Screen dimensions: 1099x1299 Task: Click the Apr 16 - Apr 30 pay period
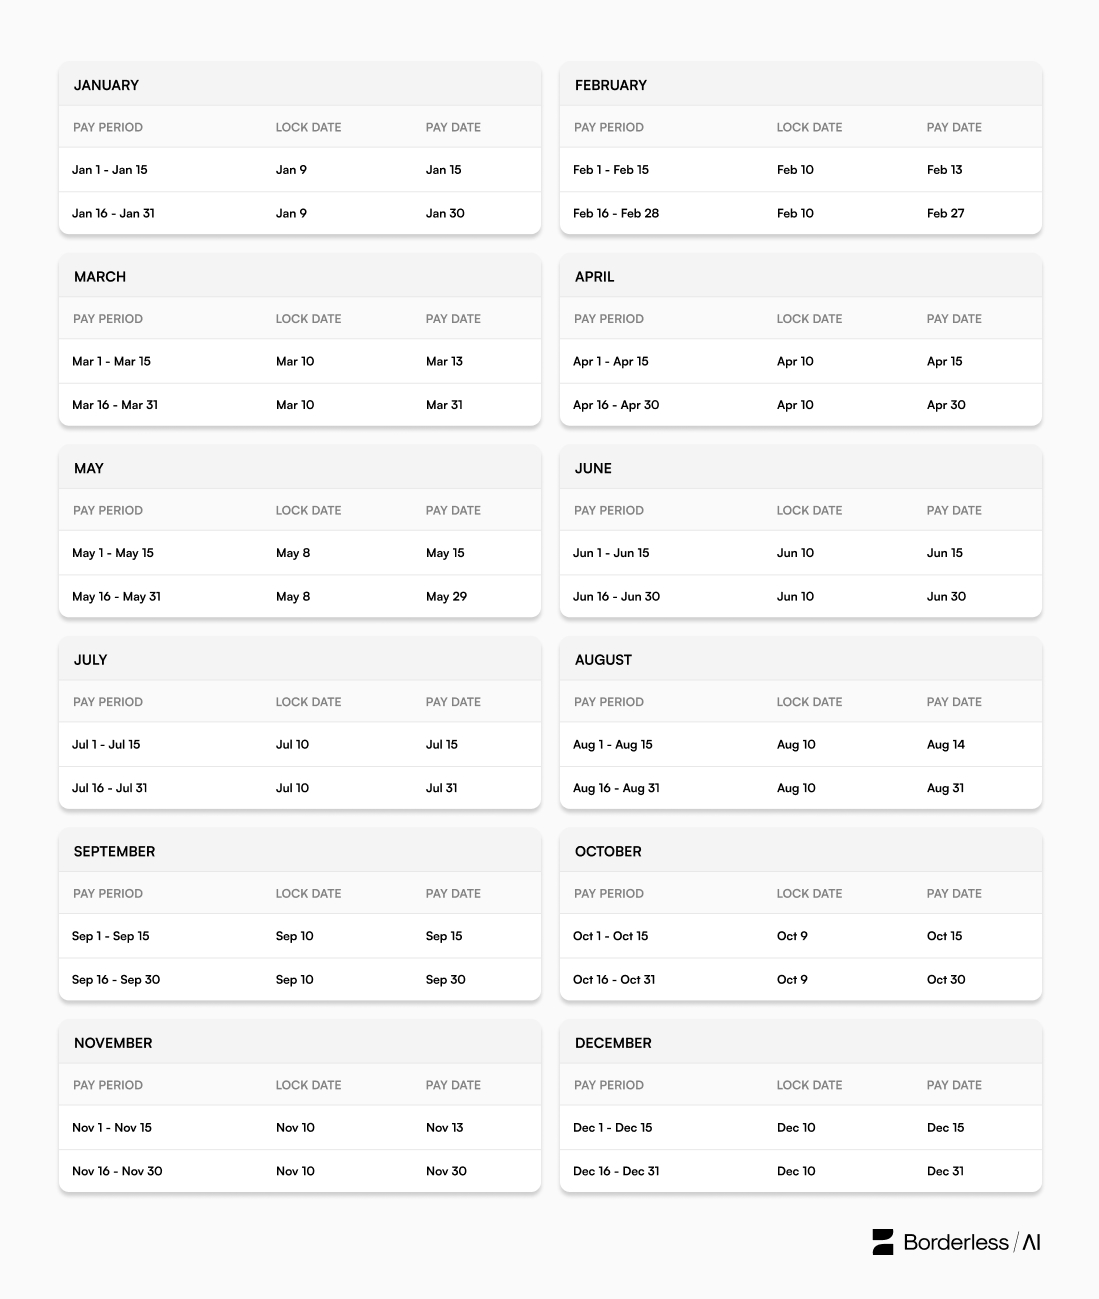click(616, 405)
